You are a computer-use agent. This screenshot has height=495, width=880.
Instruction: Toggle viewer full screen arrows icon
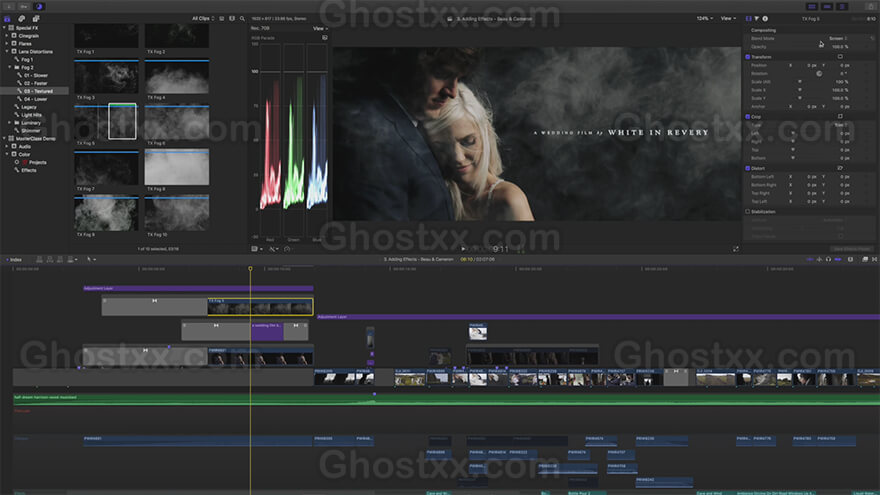tap(736, 249)
